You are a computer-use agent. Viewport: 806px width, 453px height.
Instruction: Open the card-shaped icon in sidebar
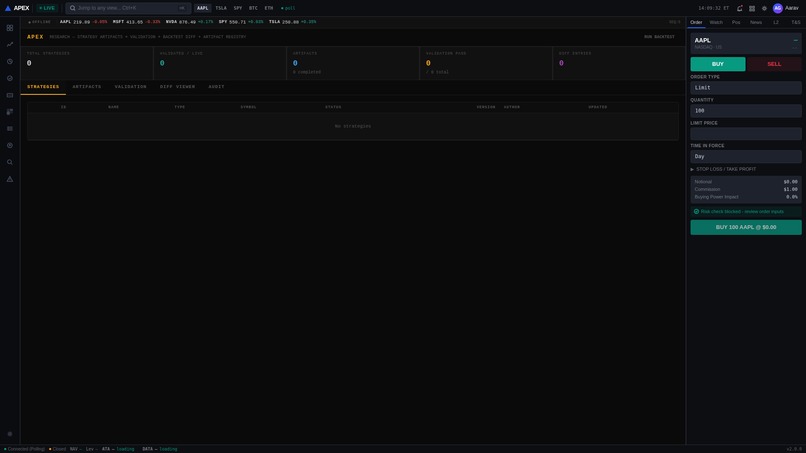(10, 95)
